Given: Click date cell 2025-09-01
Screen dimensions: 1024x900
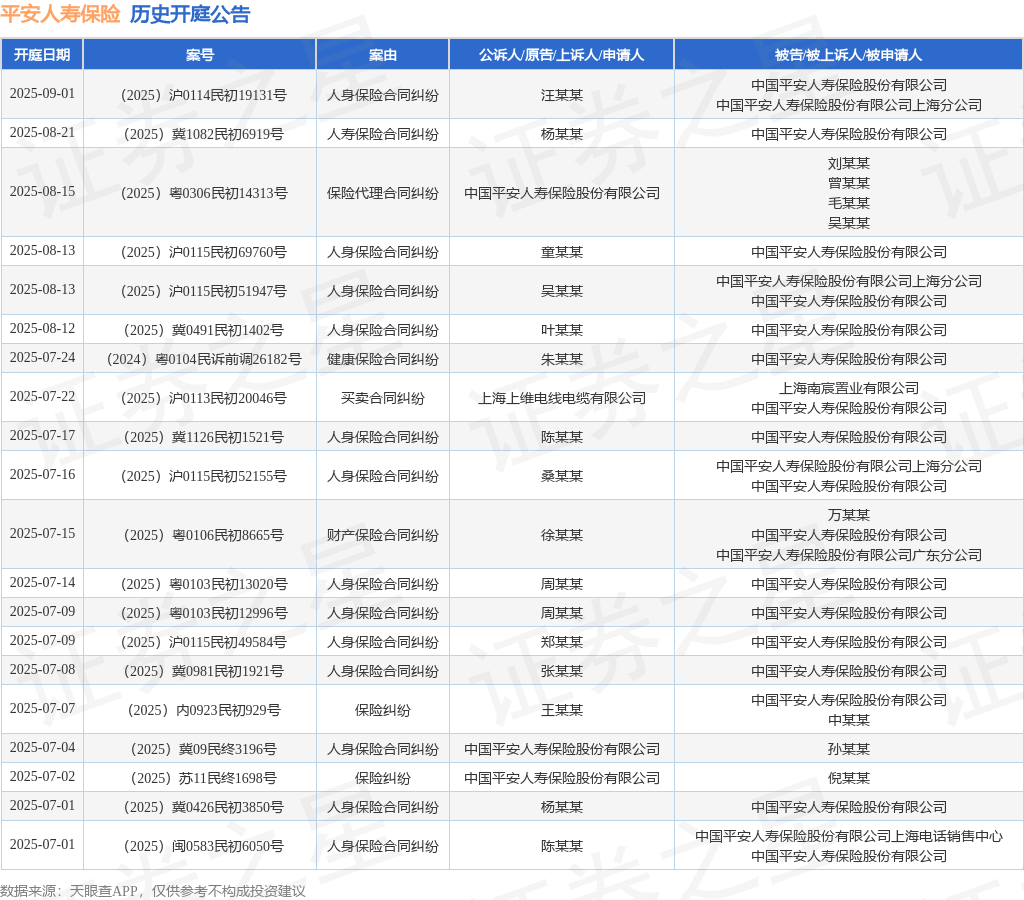Looking at the screenshot, I should [42, 93].
